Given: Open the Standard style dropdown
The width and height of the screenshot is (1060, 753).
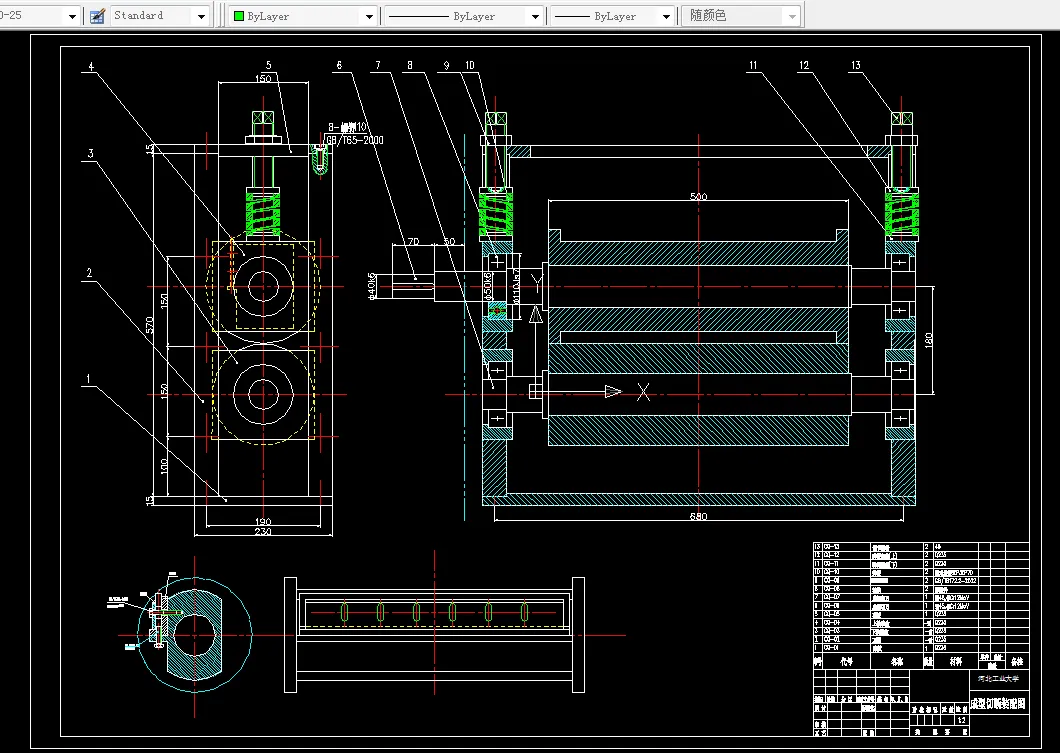Looking at the screenshot, I should [x=201, y=16].
